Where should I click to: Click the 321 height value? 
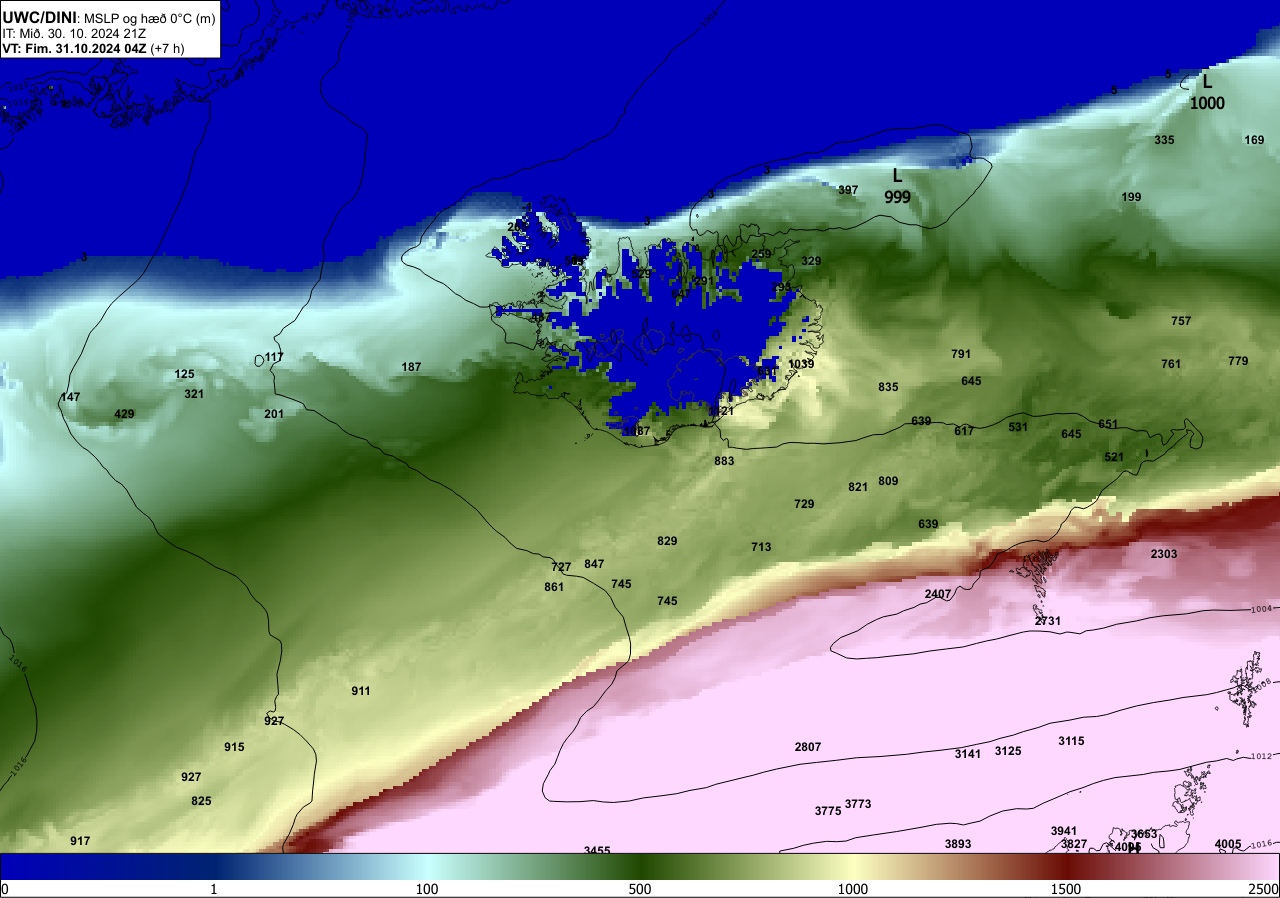click(194, 394)
